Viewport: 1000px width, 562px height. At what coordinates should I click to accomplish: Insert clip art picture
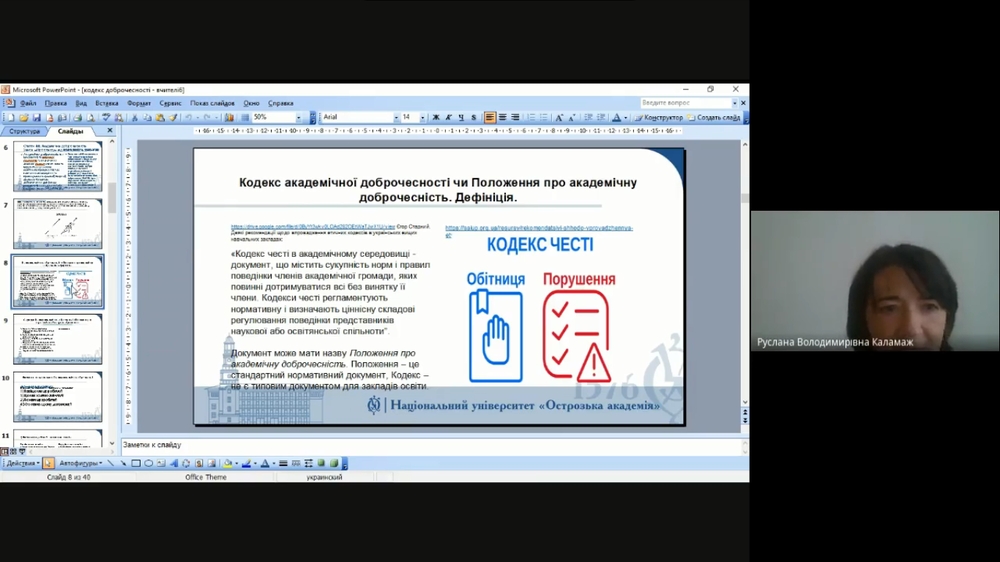point(199,463)
